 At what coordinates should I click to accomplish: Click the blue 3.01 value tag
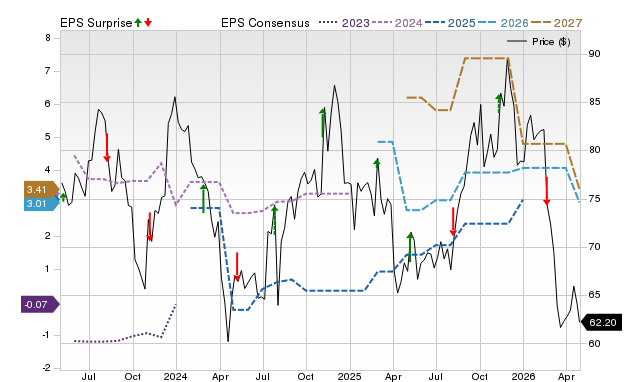pyautogui.click(x=41, y=203)
